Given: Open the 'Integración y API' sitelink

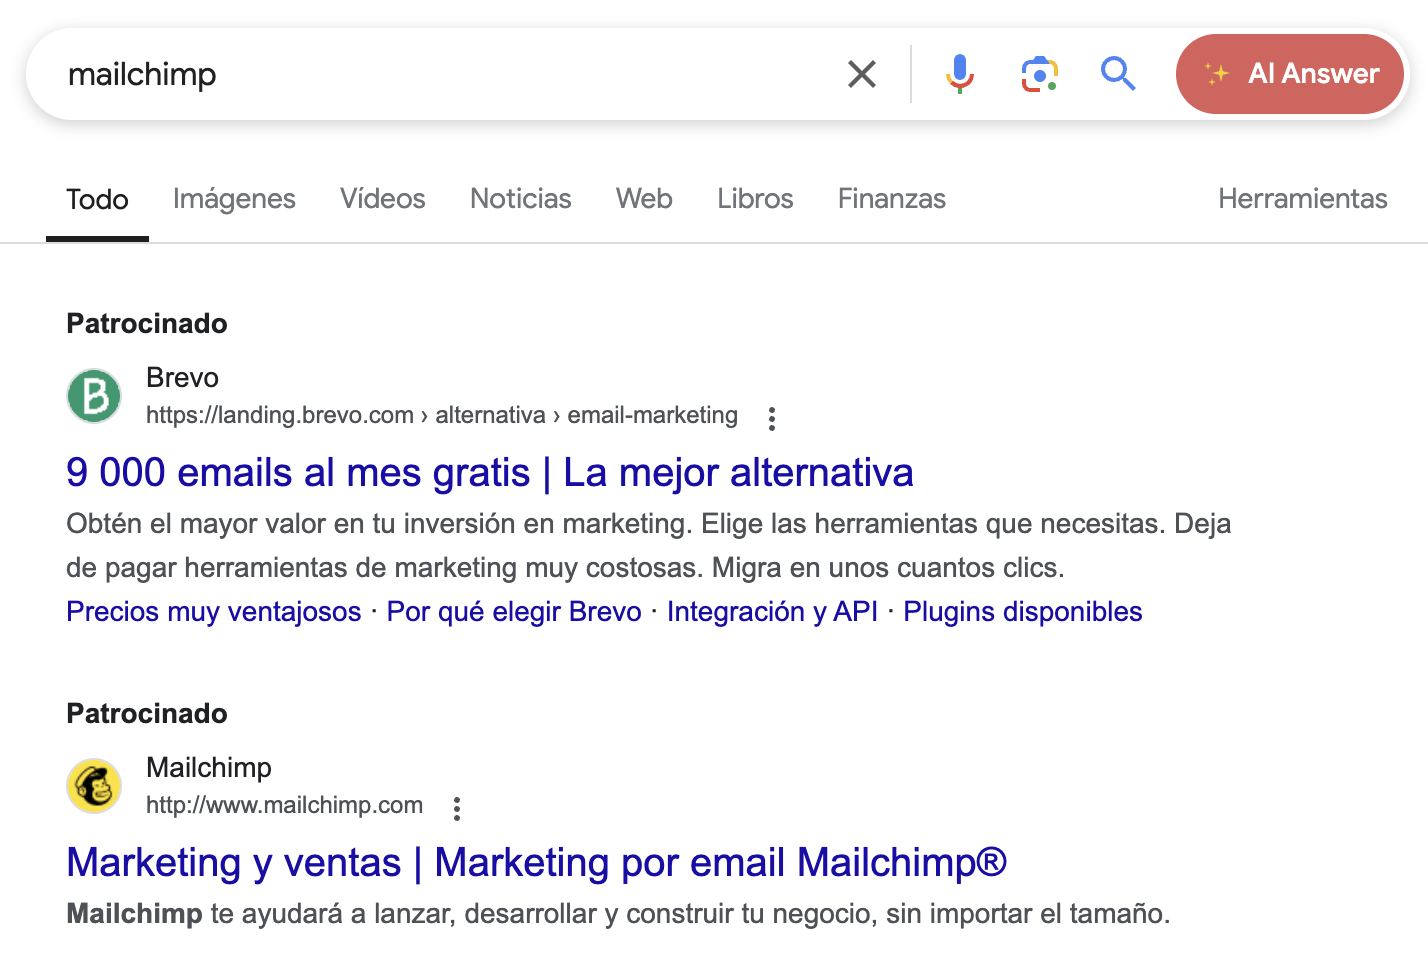Looking at the screenshot, I should 772,611.
